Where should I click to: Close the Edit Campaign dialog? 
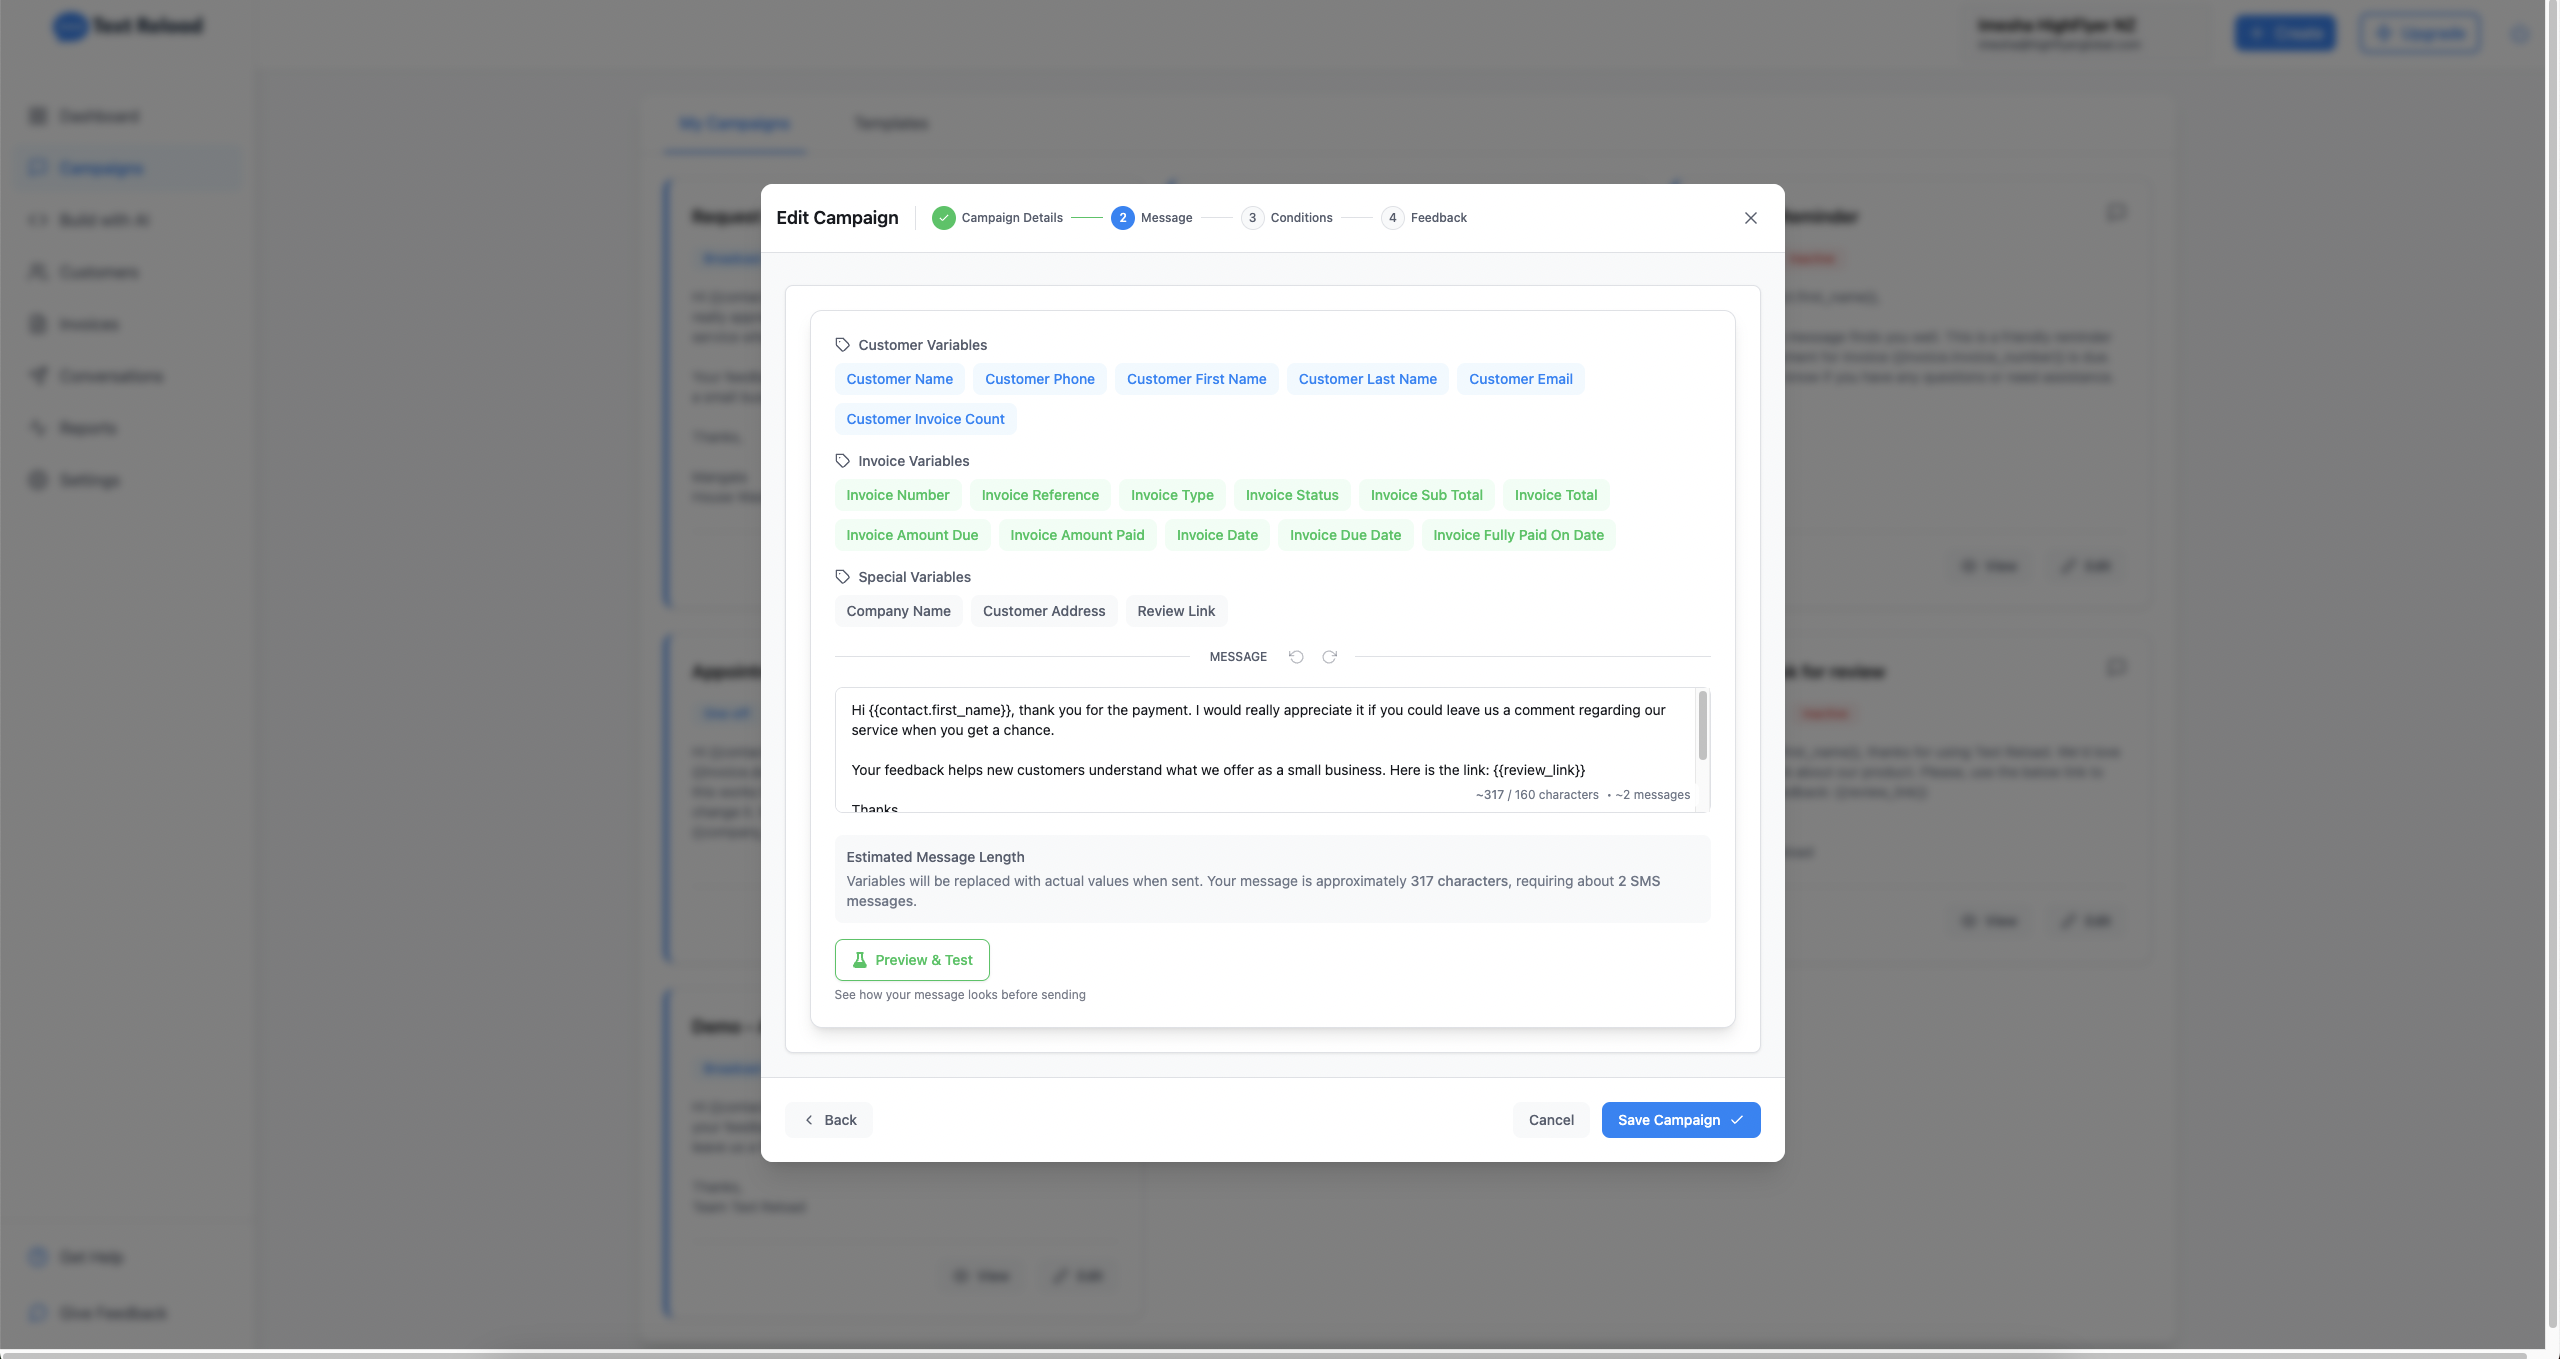(1750, 218)
